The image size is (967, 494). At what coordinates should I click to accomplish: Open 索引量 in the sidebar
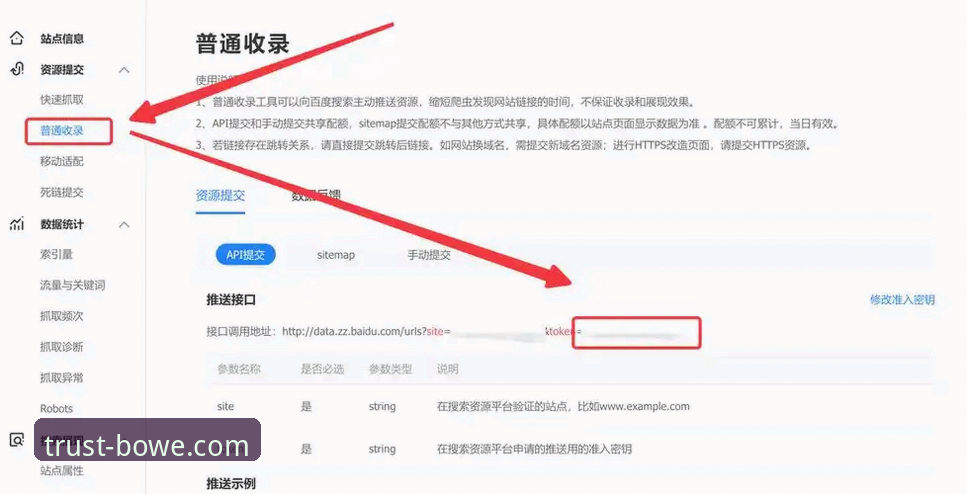[x=56, y=254]
